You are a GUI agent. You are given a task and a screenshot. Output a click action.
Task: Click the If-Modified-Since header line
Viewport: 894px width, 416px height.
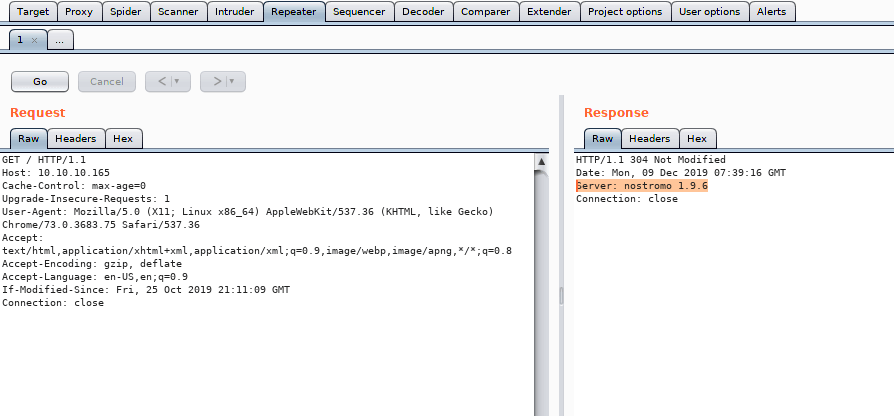click(146, 290)
